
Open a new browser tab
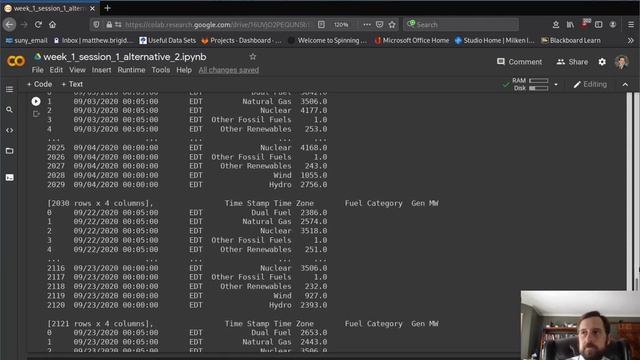click(108, 8)
